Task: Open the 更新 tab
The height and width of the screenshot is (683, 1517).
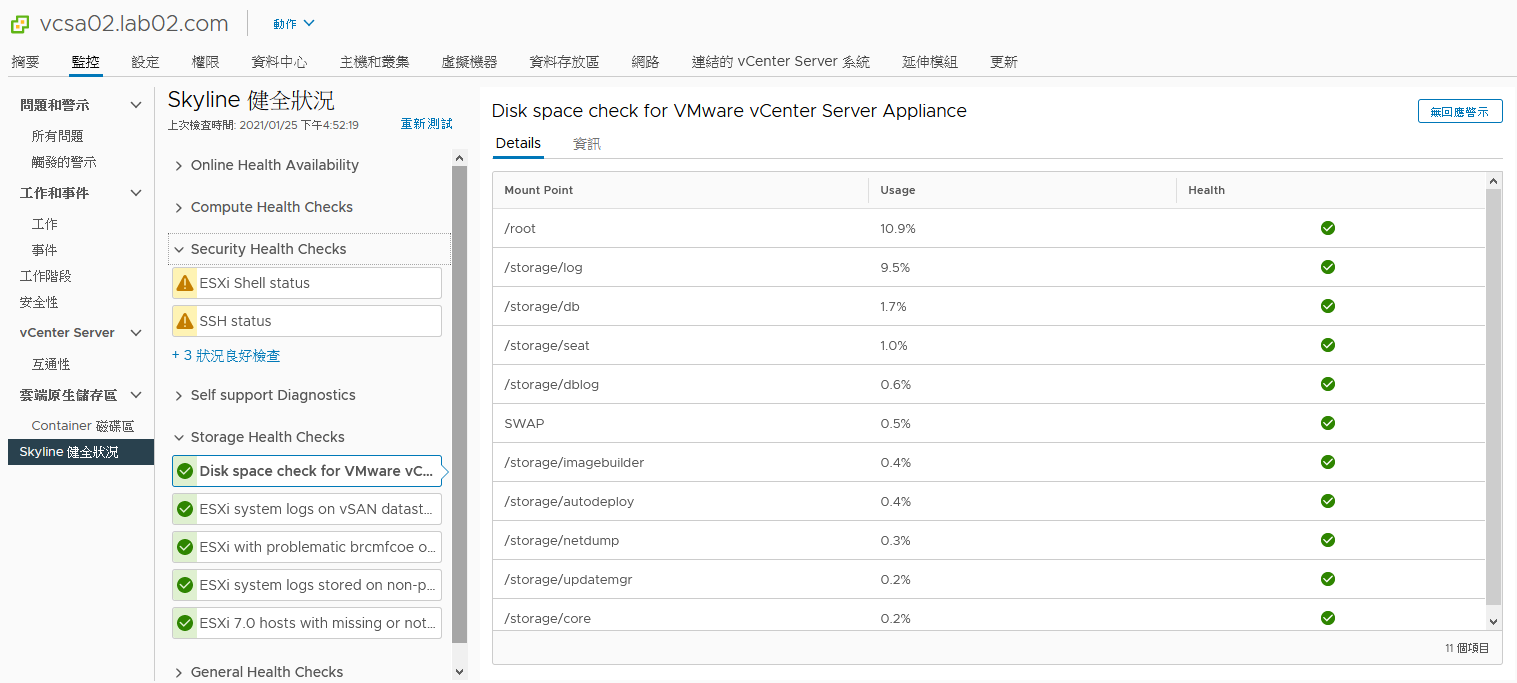Action: pos(1004,62)
